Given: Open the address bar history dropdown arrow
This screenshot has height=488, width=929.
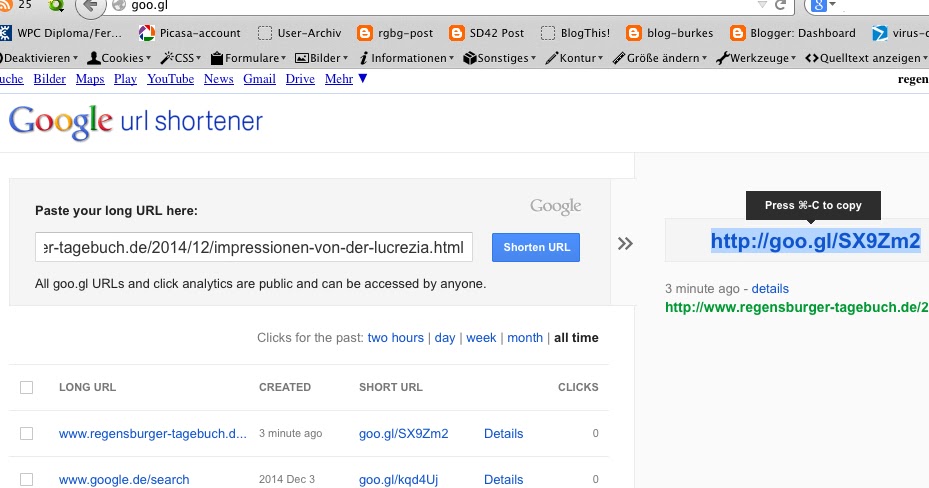Looking at the screenshot, I should click(x=762, y=5).
